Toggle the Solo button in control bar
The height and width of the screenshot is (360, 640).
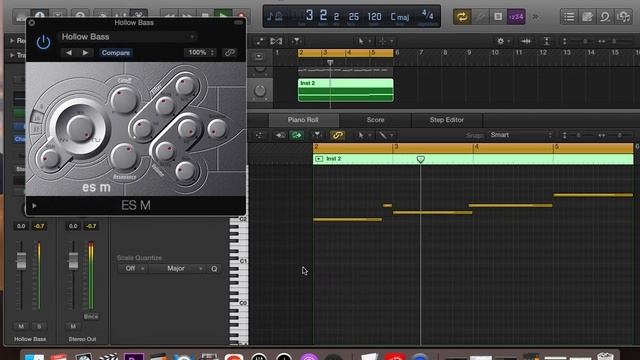498,17
